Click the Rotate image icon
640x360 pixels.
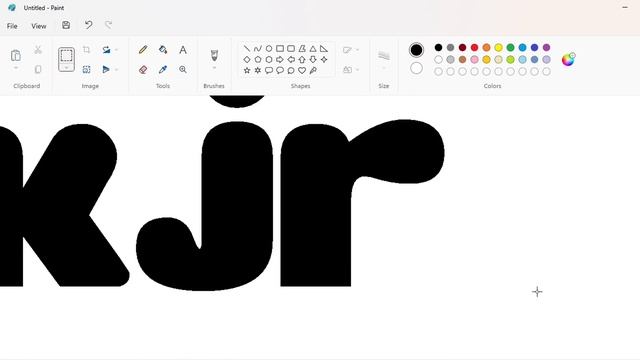pyautogui.click(x=106, y=50)
